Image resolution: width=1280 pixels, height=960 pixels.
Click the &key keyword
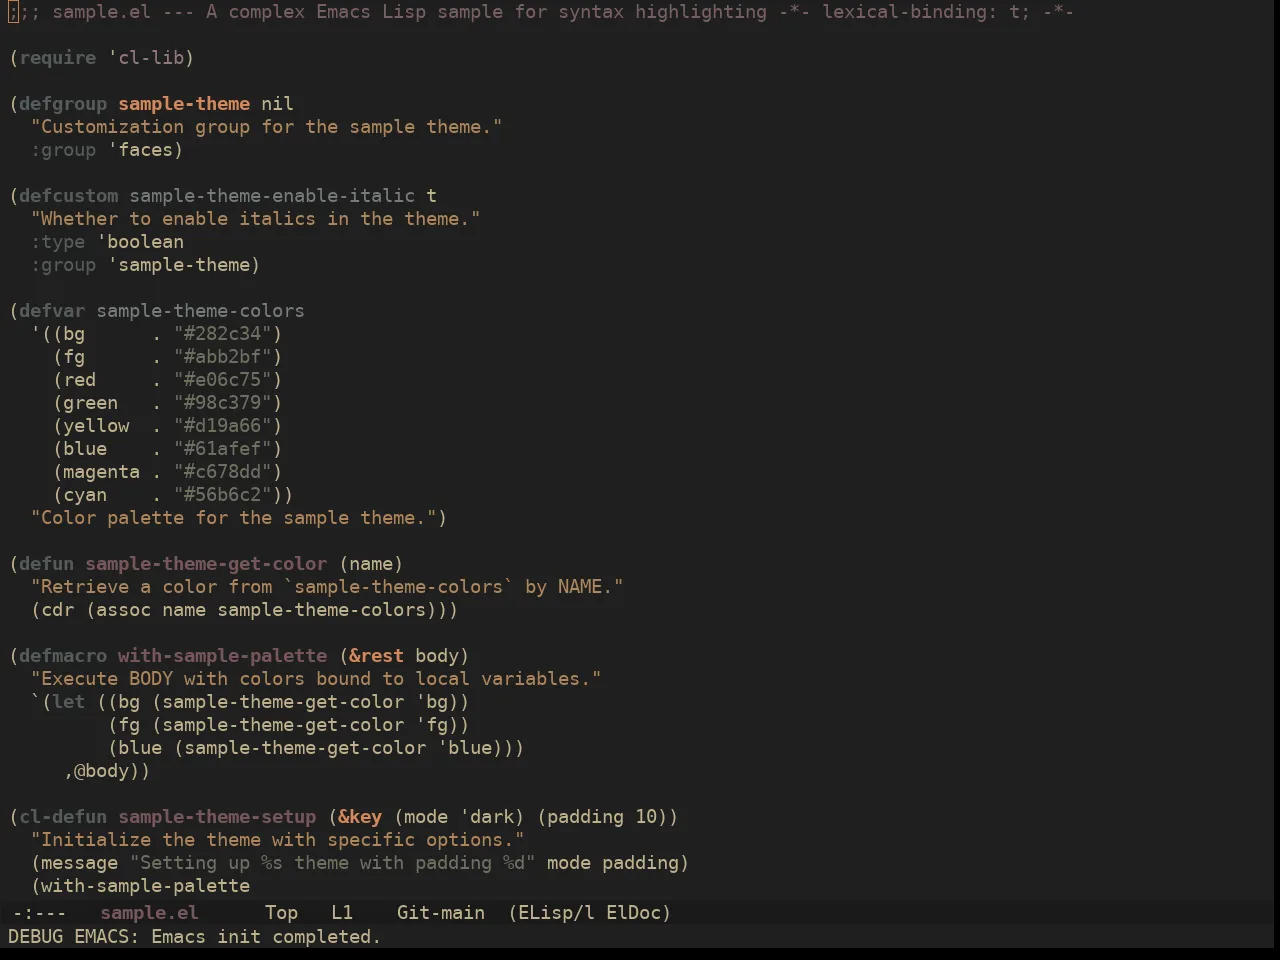pos(360,817)
